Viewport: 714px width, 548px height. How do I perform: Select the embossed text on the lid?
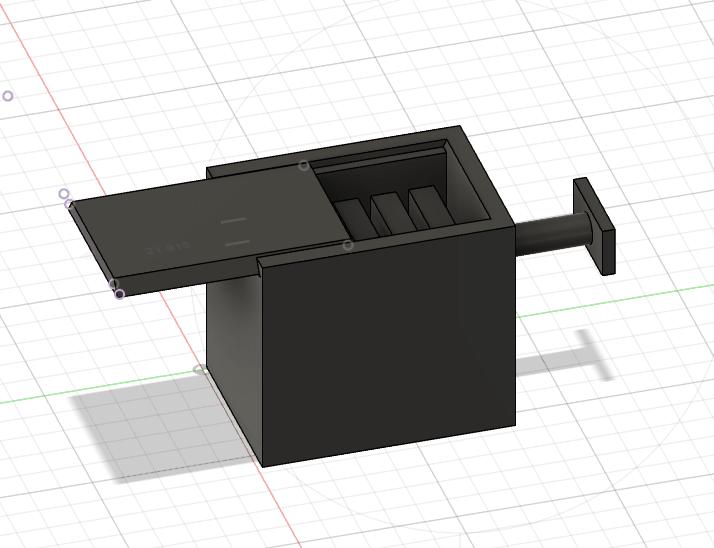click(x=168, y=248)
